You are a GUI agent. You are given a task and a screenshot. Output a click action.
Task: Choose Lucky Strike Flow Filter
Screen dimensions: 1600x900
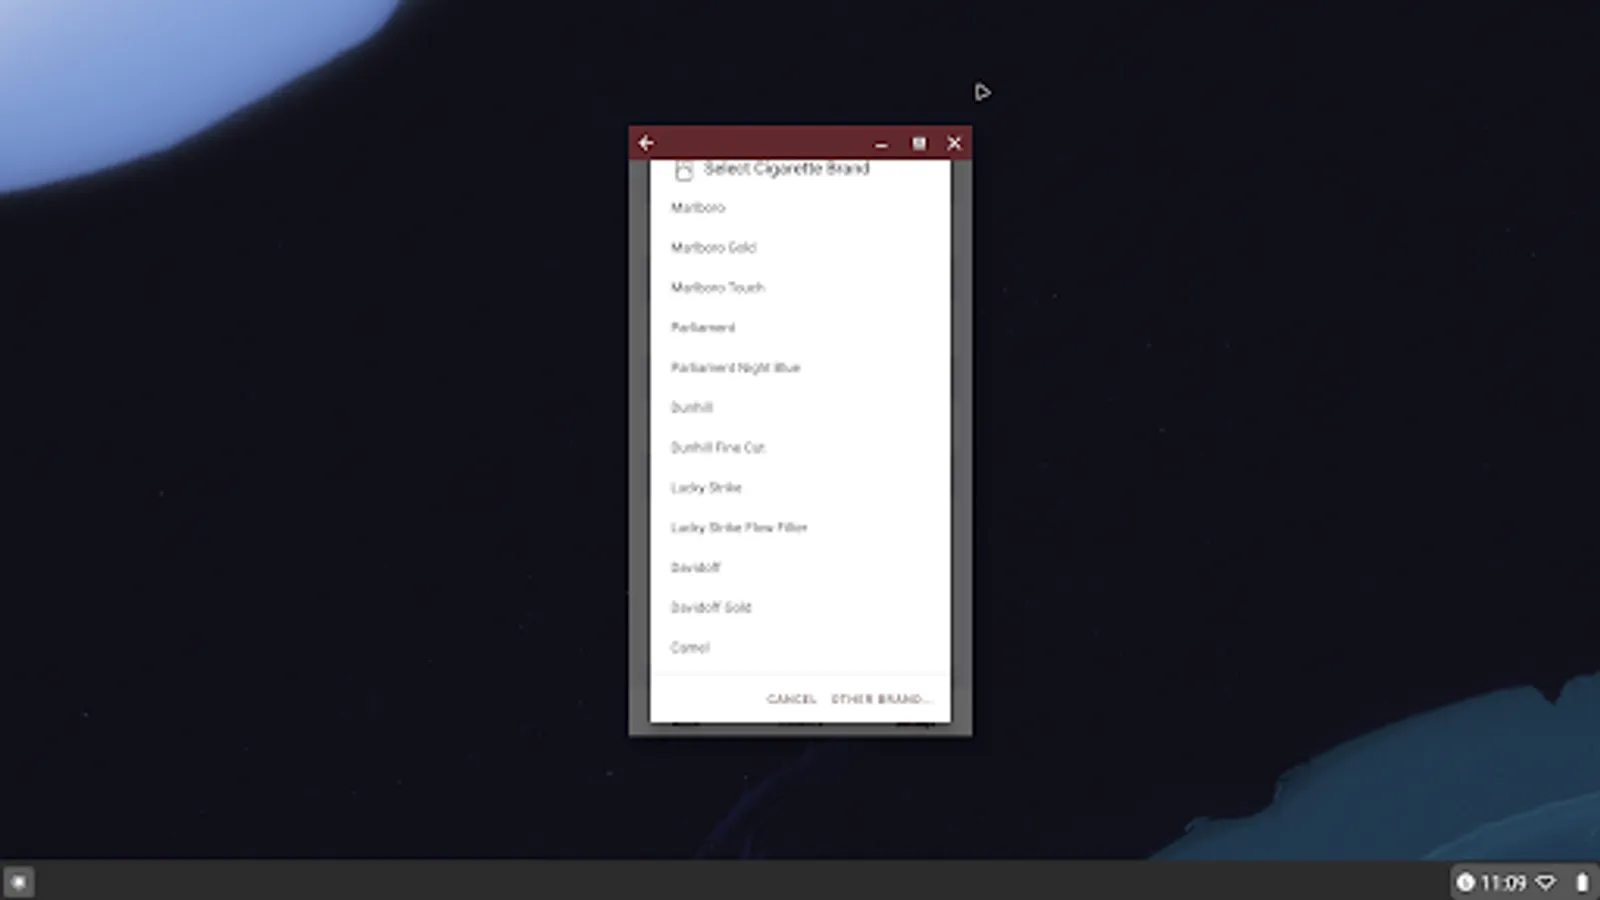click(800, 527)
